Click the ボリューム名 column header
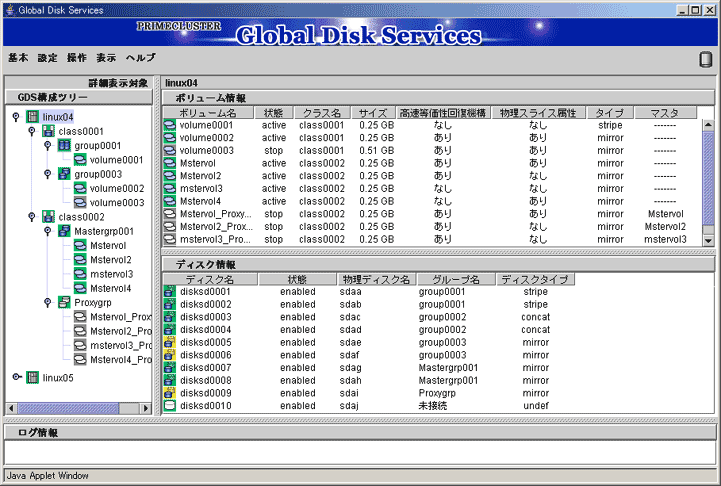721x486 pixels. (208, 113)
